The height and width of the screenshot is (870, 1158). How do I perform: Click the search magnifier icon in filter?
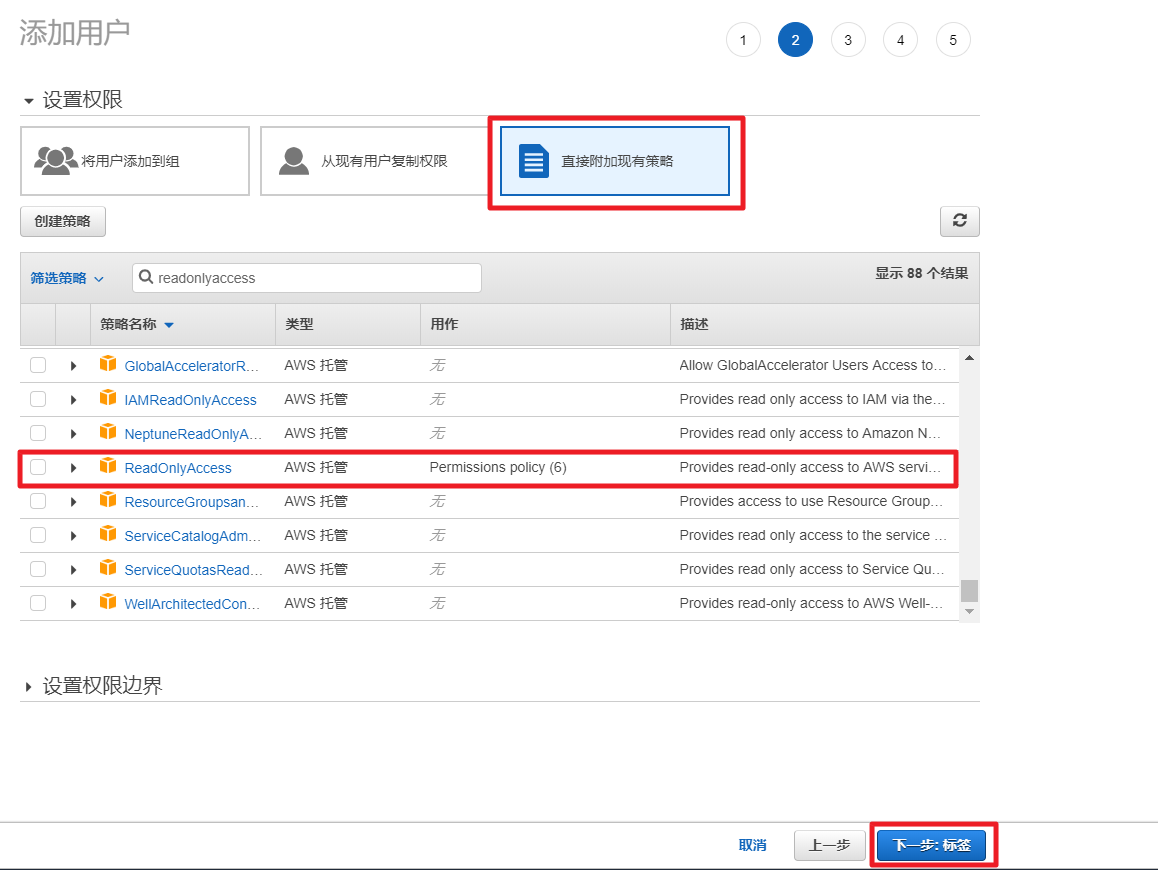tap(146, 278)
